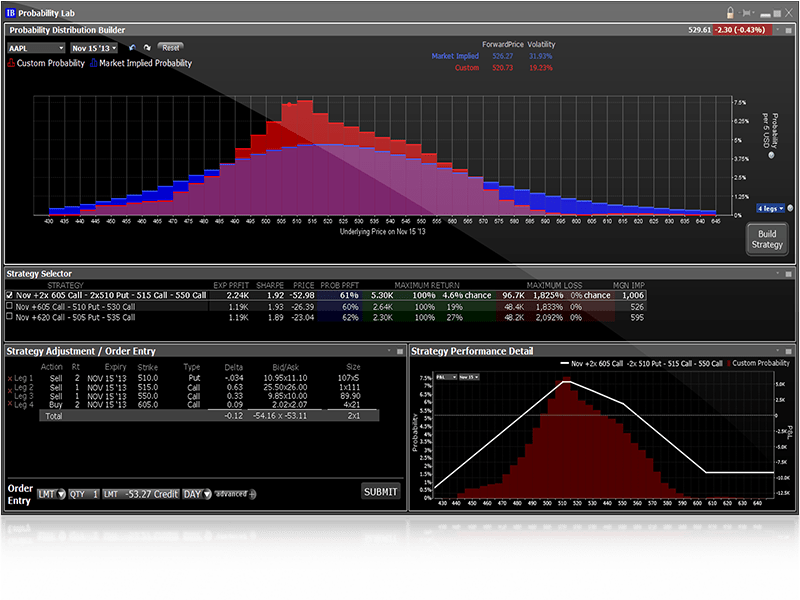Open the Strategy Selector panel grid icon
Image resolution: width=800 pixels, height=600 pixels.
pyautogui.click(x=789, y=274)
